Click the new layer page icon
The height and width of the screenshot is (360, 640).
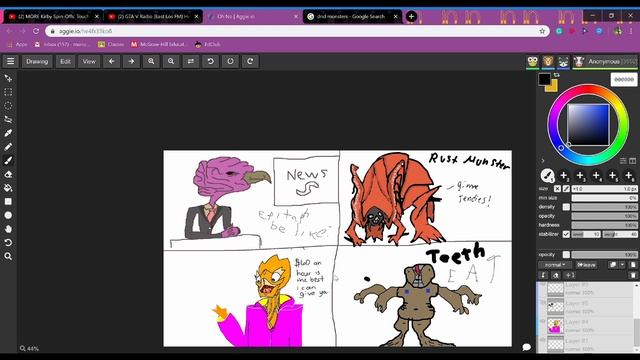(633, 265)
